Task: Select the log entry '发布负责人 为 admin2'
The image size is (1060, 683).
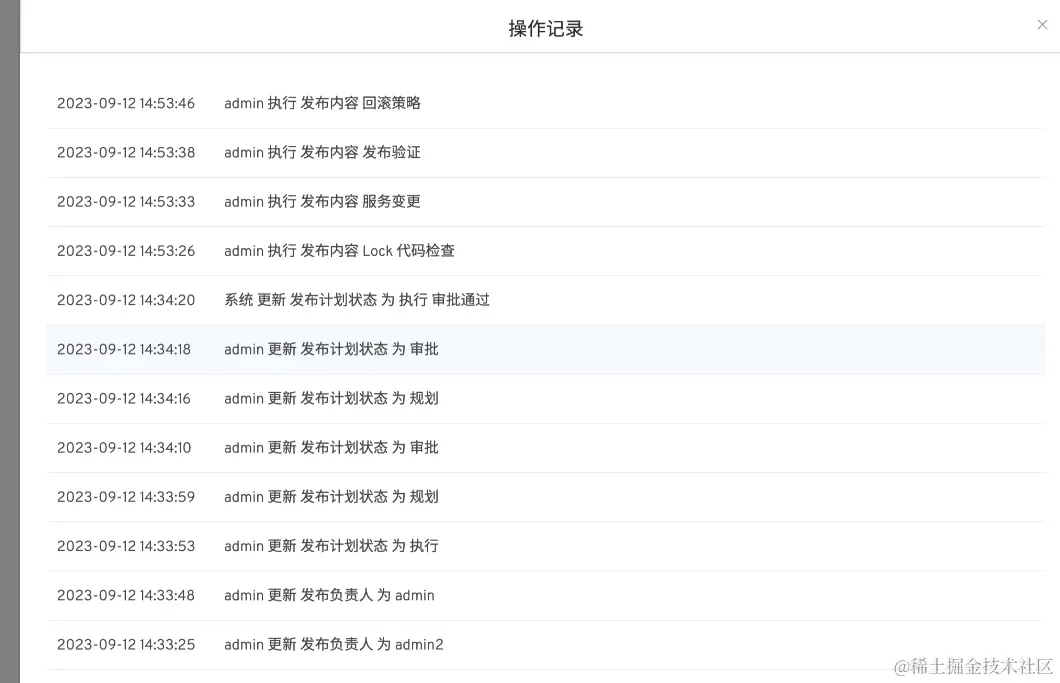Action: pos(334,645)
